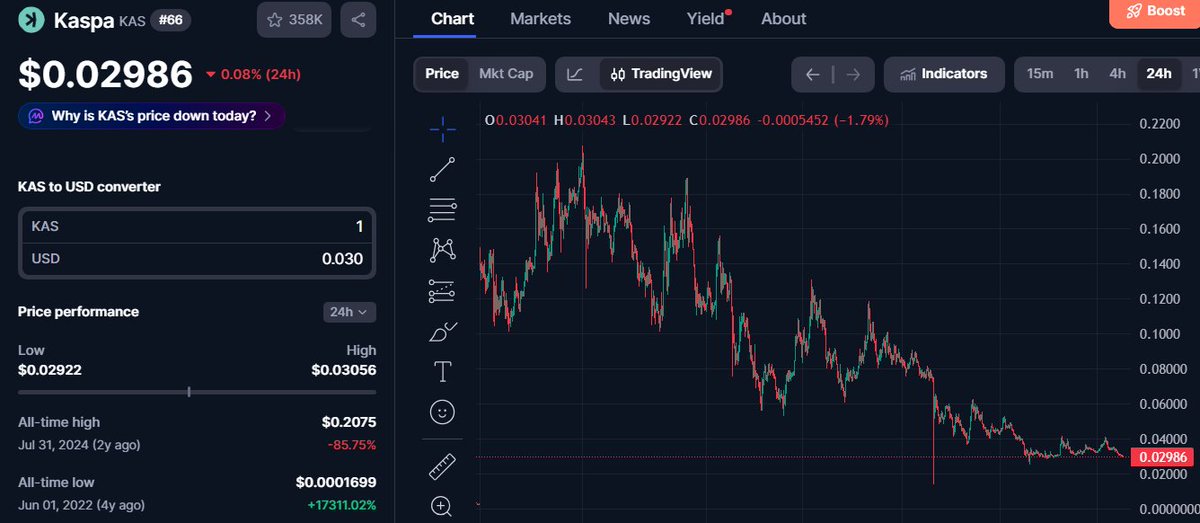1200x523 pixels.
Task: Switch to line chart view icon
Action: (x=575, y=74)
